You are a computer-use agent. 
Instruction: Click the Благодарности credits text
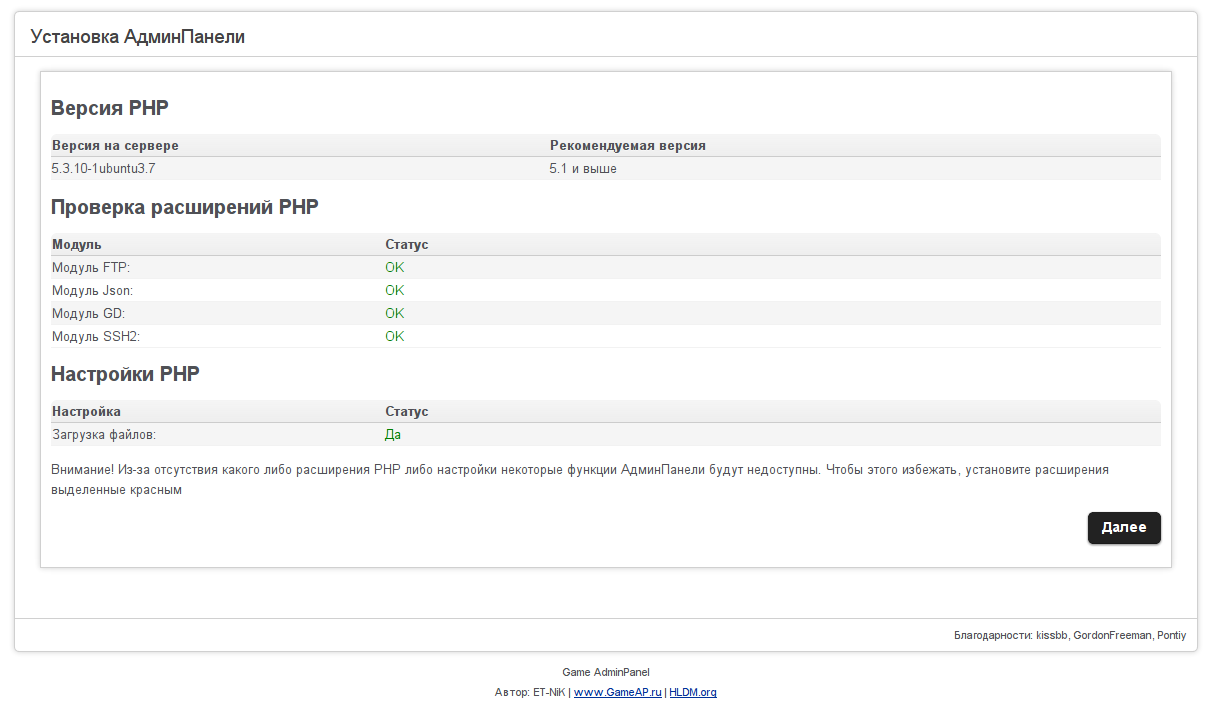coord(1070,636)
